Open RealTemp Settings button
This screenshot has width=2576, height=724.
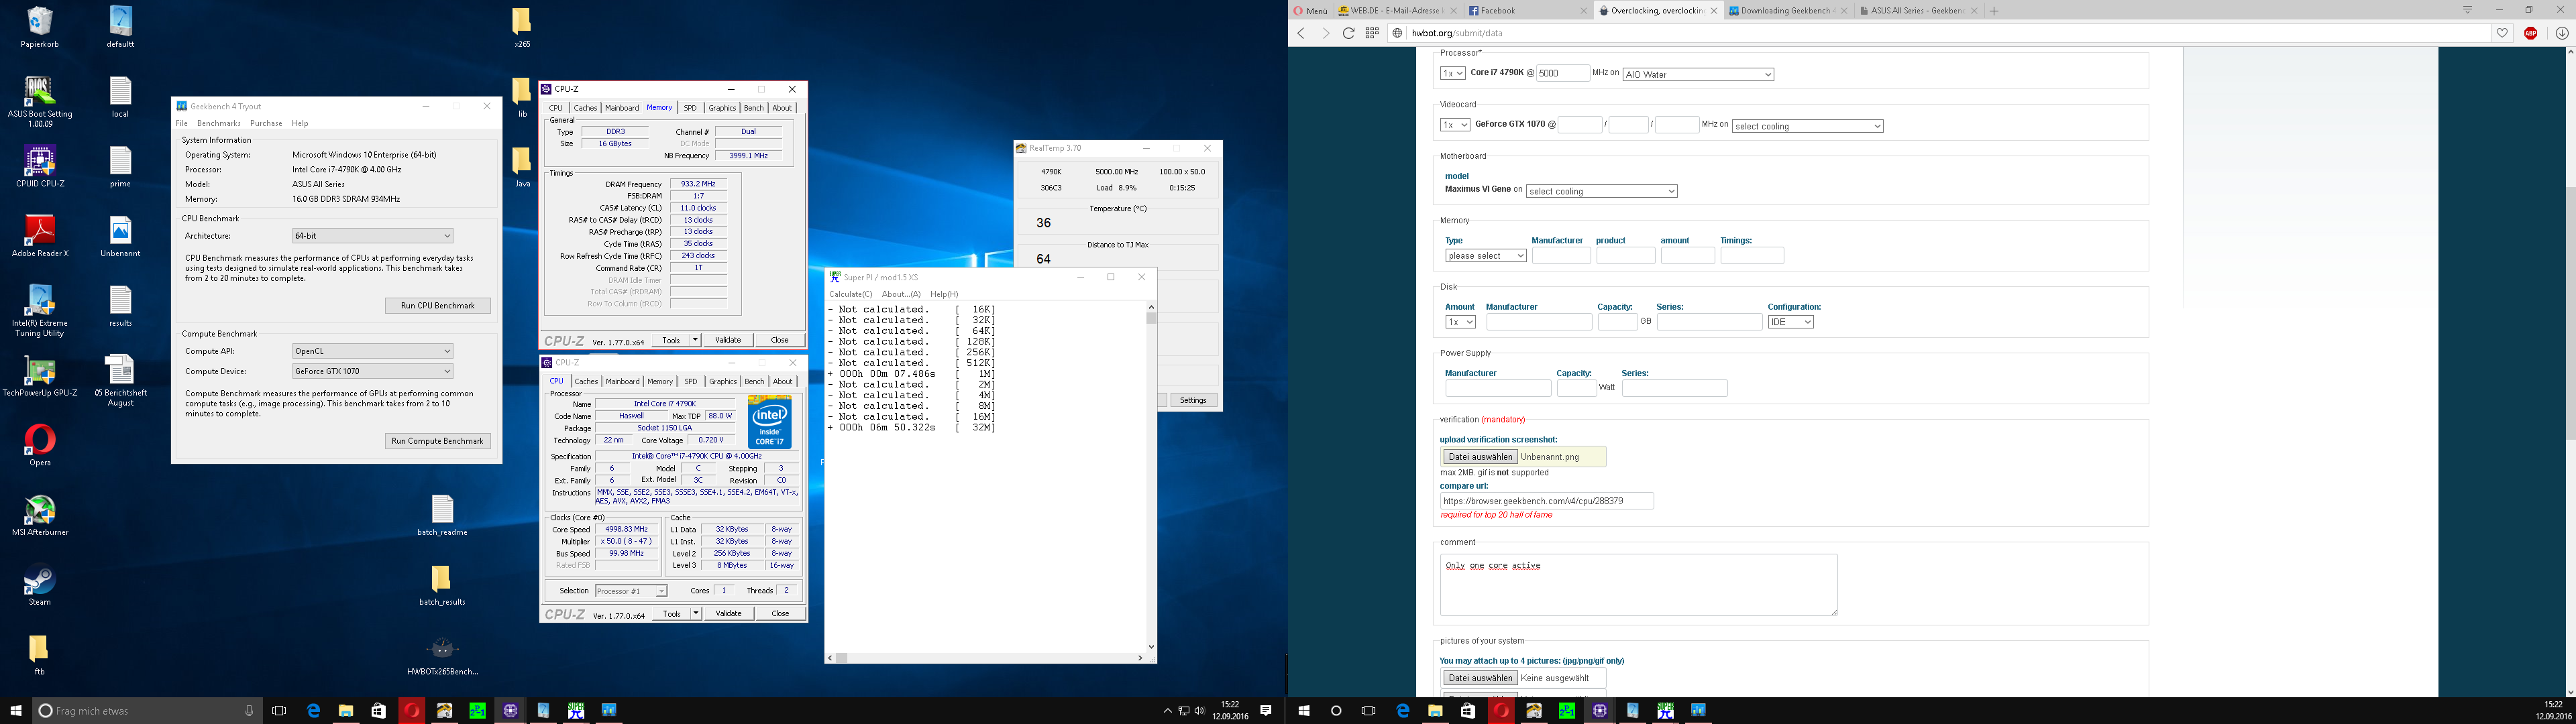tap(1193, 400)
